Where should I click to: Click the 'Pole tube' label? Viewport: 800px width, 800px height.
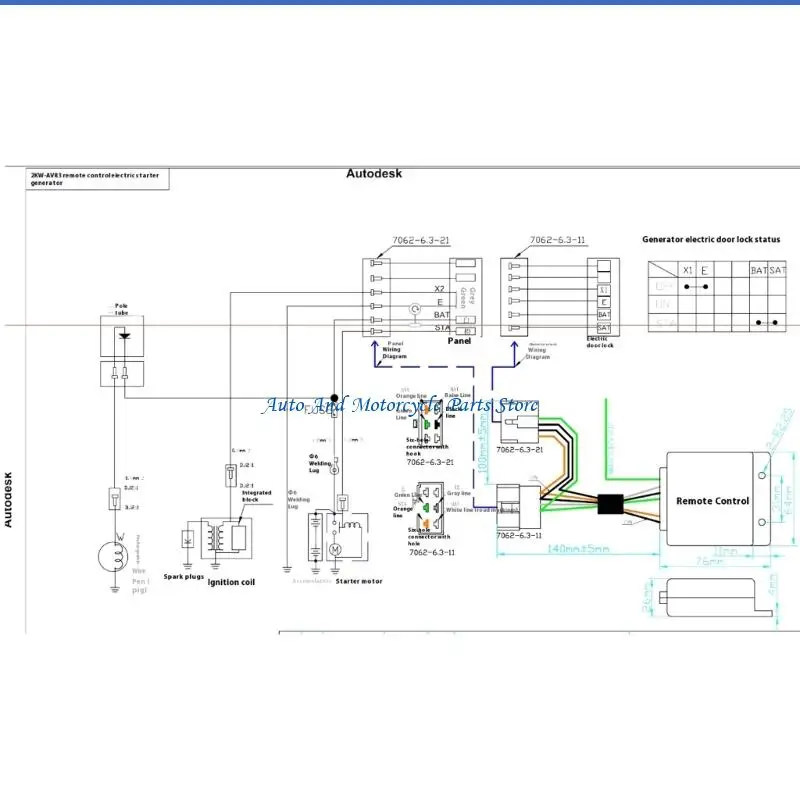pyautogui.click(x=121, y=309)
